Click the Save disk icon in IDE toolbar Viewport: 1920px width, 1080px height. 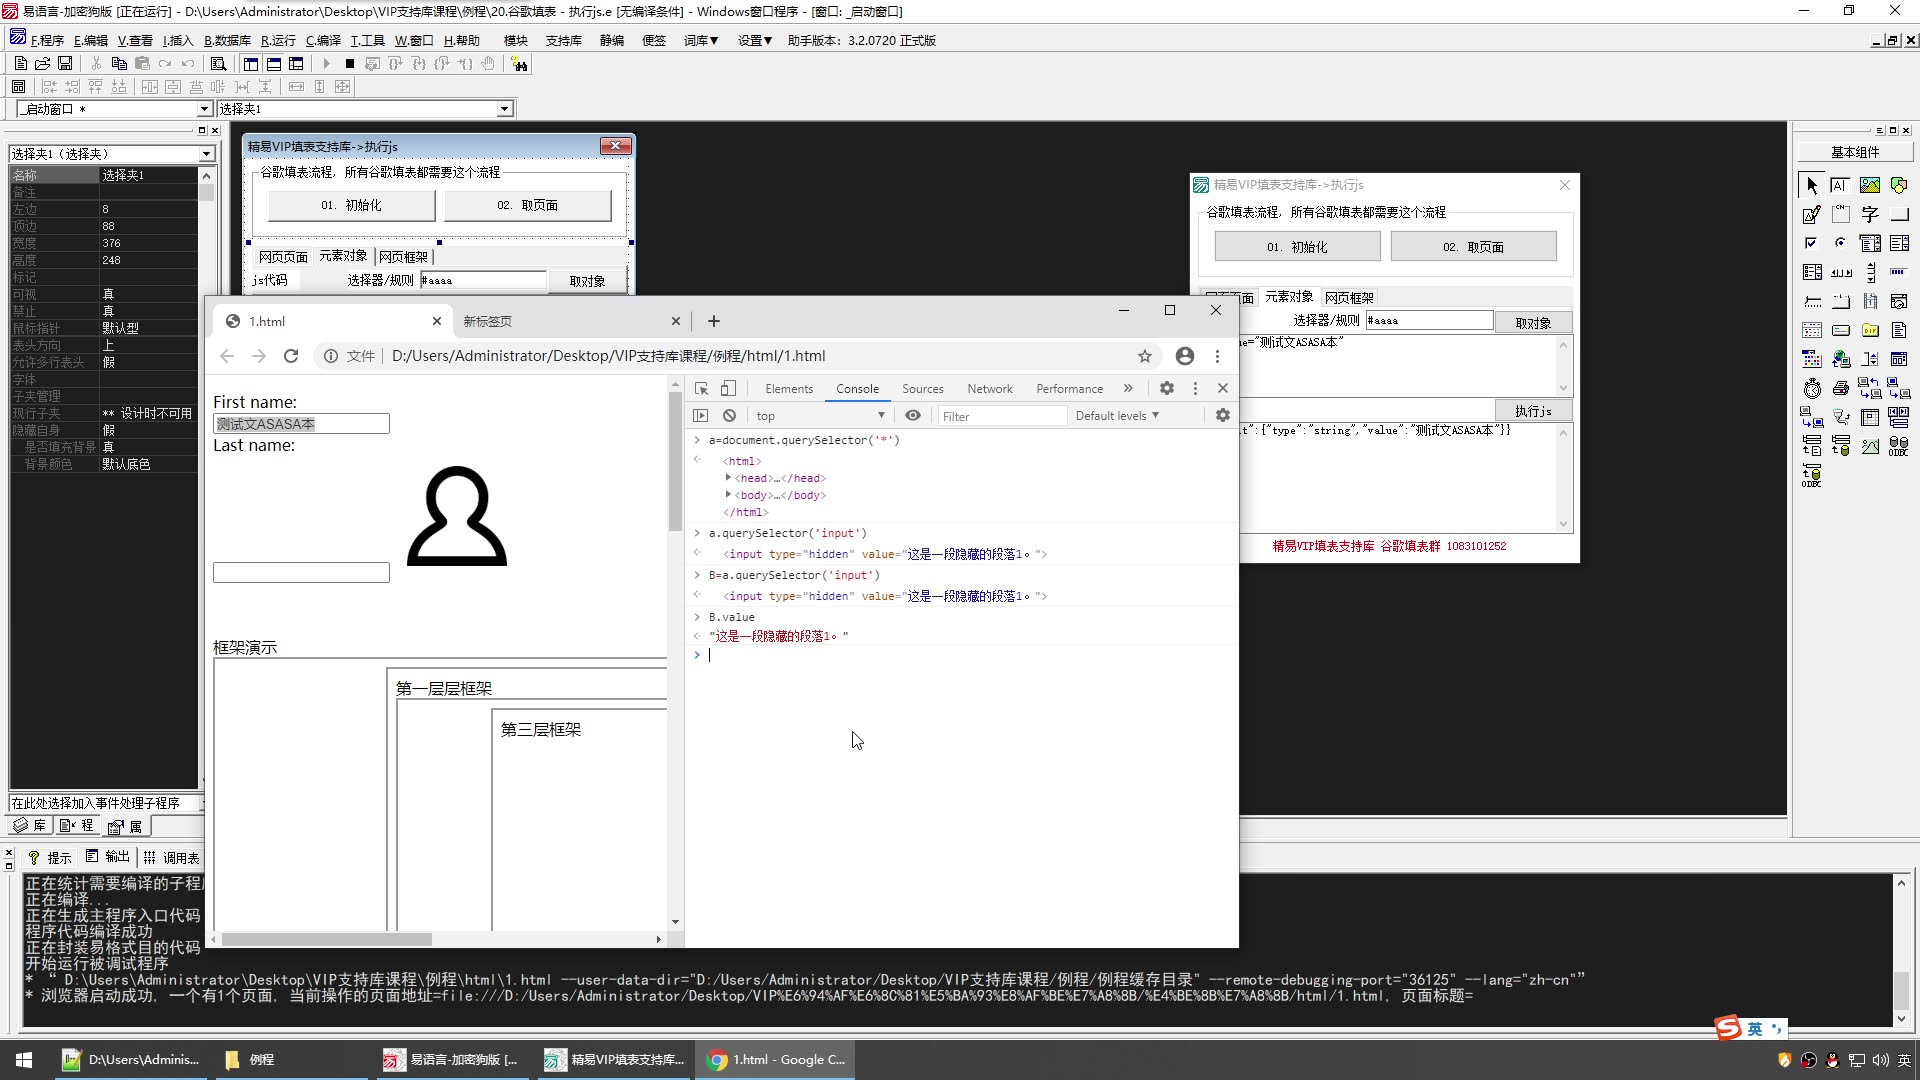click(x=65, y=64)
